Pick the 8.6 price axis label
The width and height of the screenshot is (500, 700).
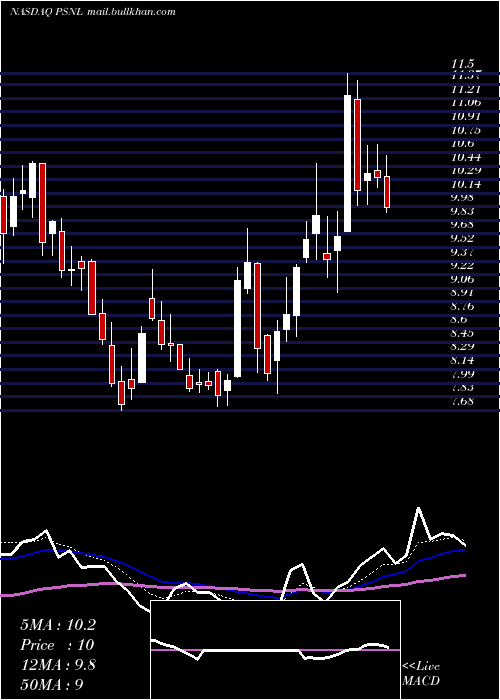click(x=460, y=320)
